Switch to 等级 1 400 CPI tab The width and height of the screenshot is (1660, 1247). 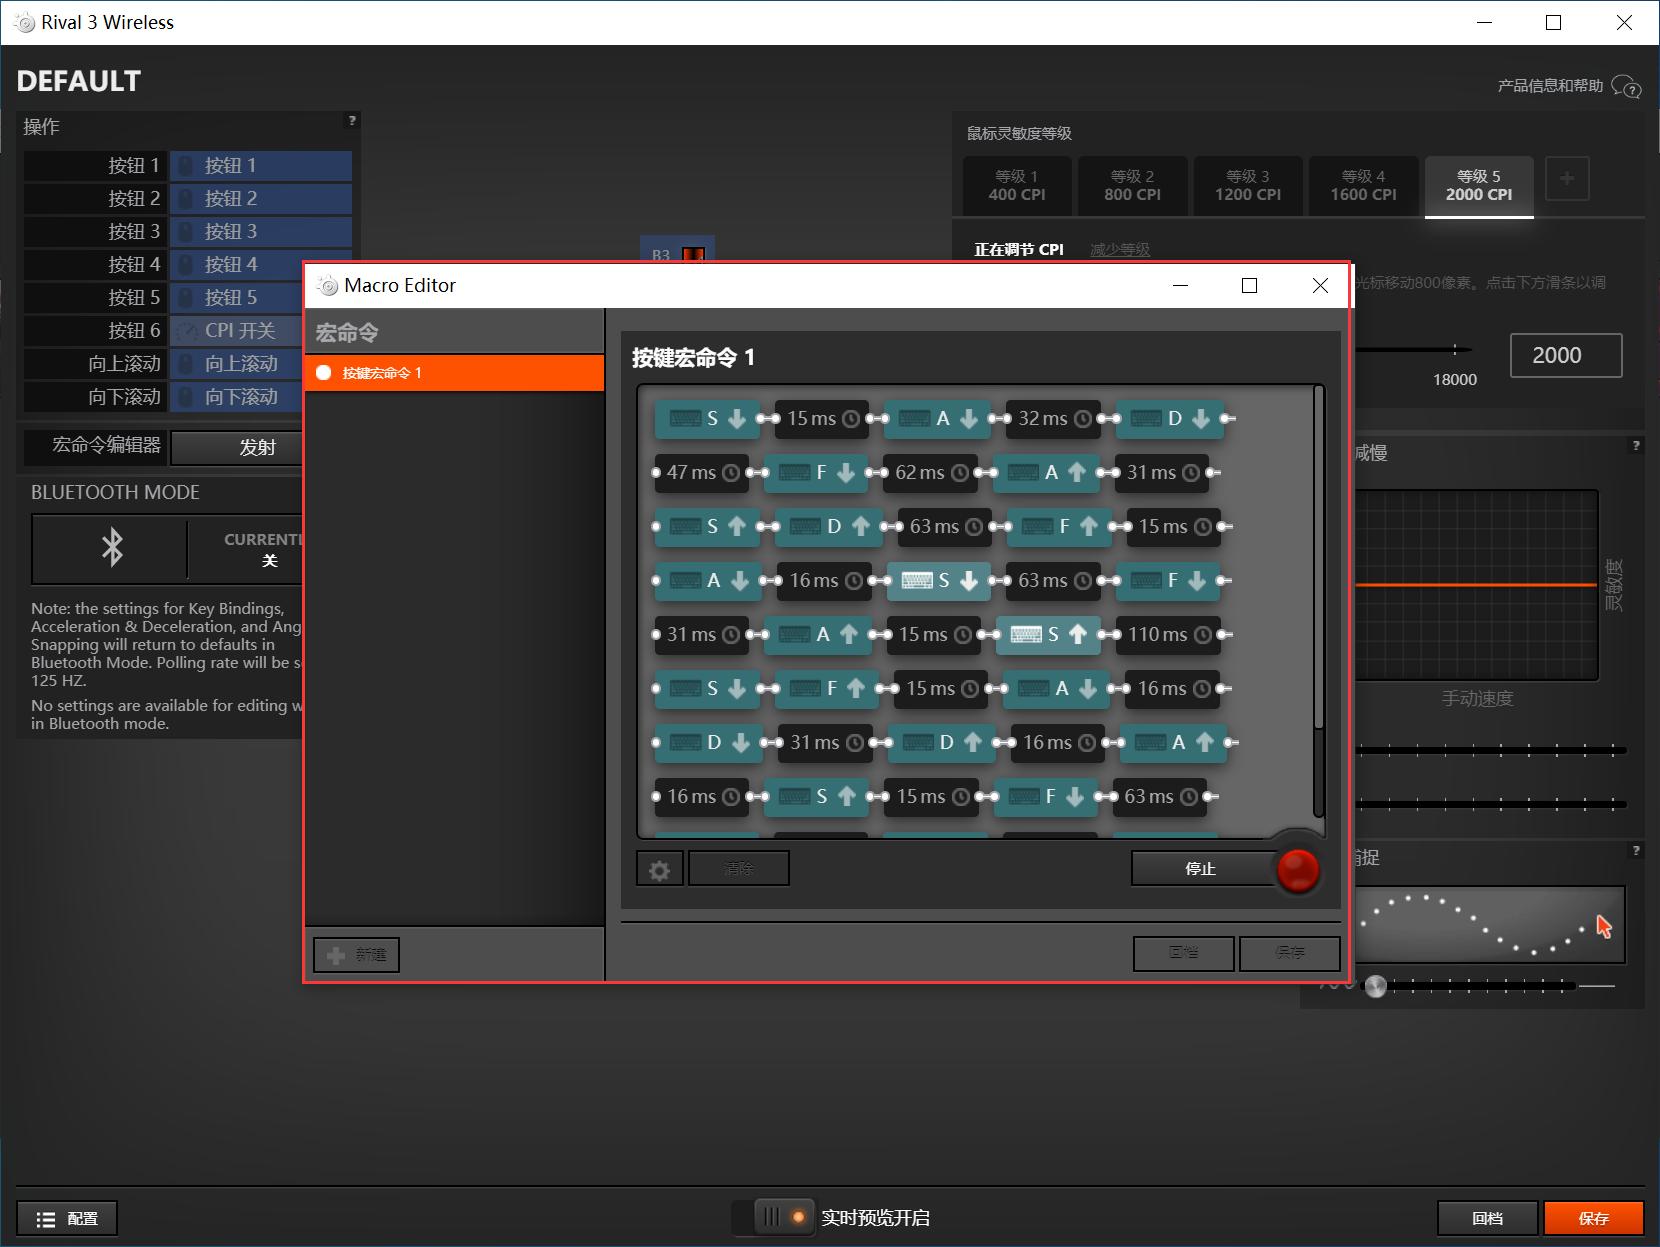click(x=1016, y=186)
